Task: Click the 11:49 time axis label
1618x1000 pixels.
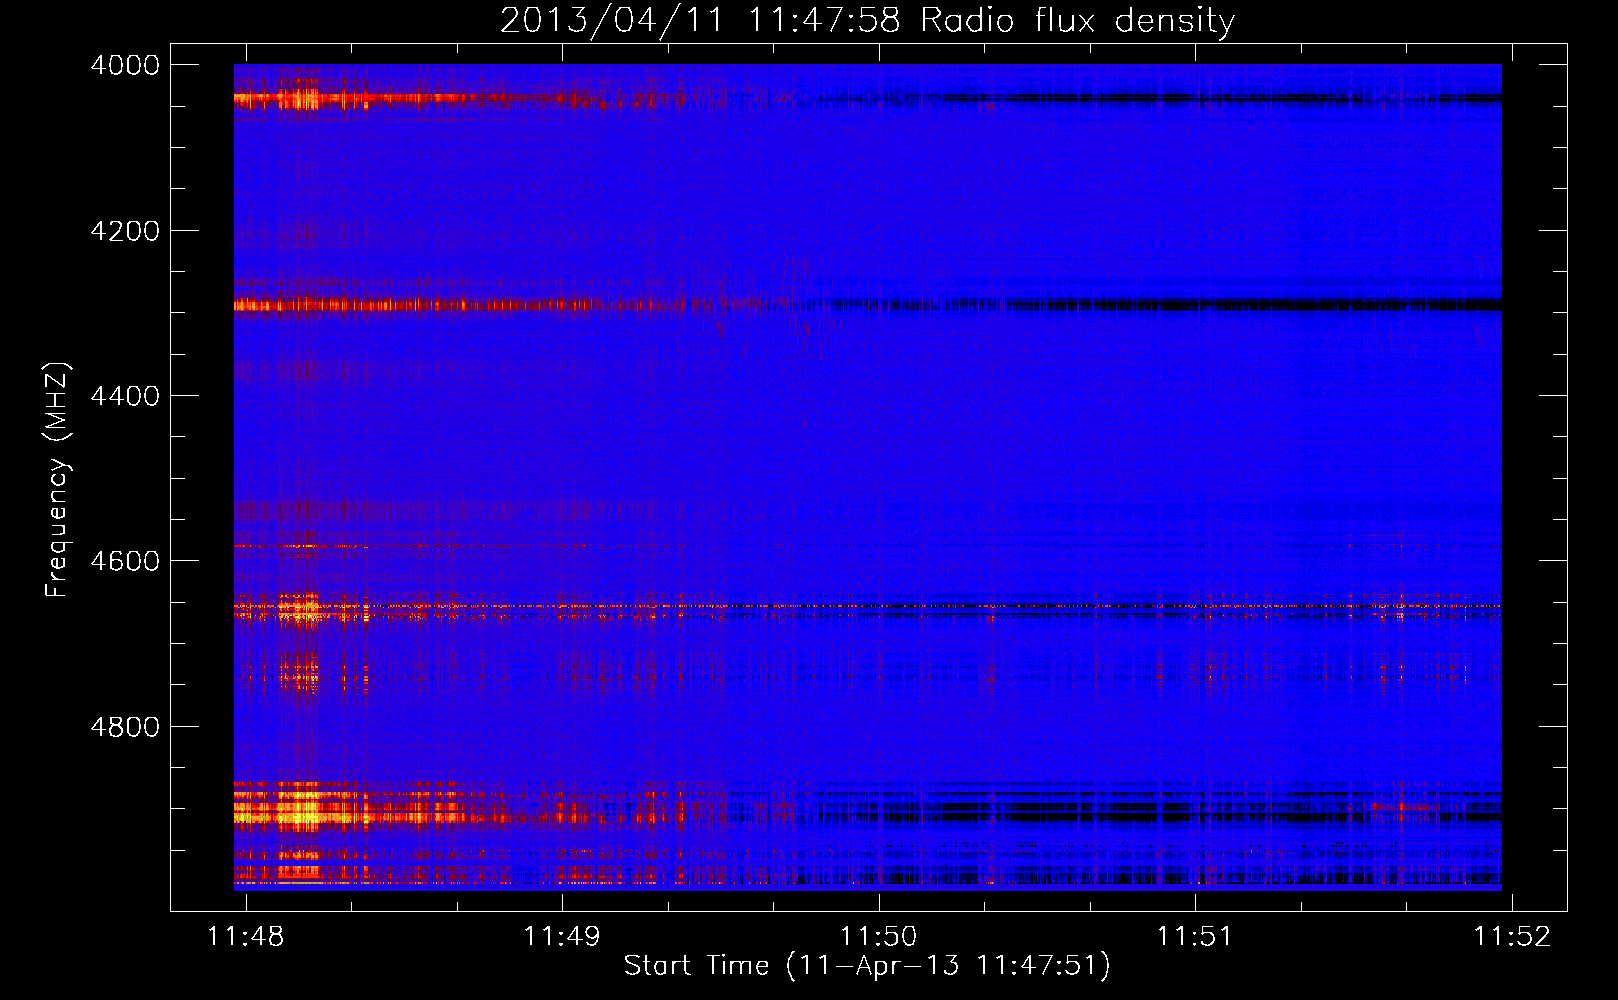Action: pos(562,936)
